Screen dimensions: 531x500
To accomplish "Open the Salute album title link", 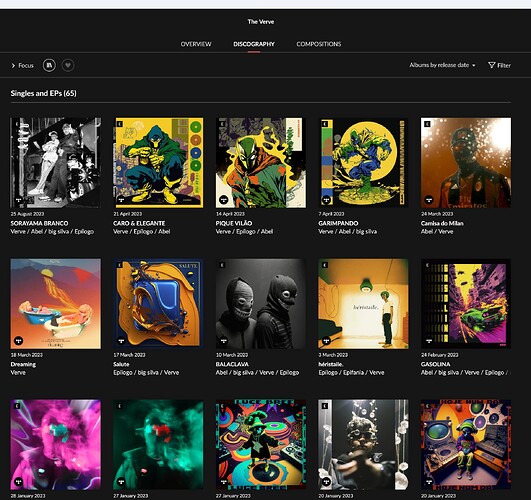I will point(121,364).
